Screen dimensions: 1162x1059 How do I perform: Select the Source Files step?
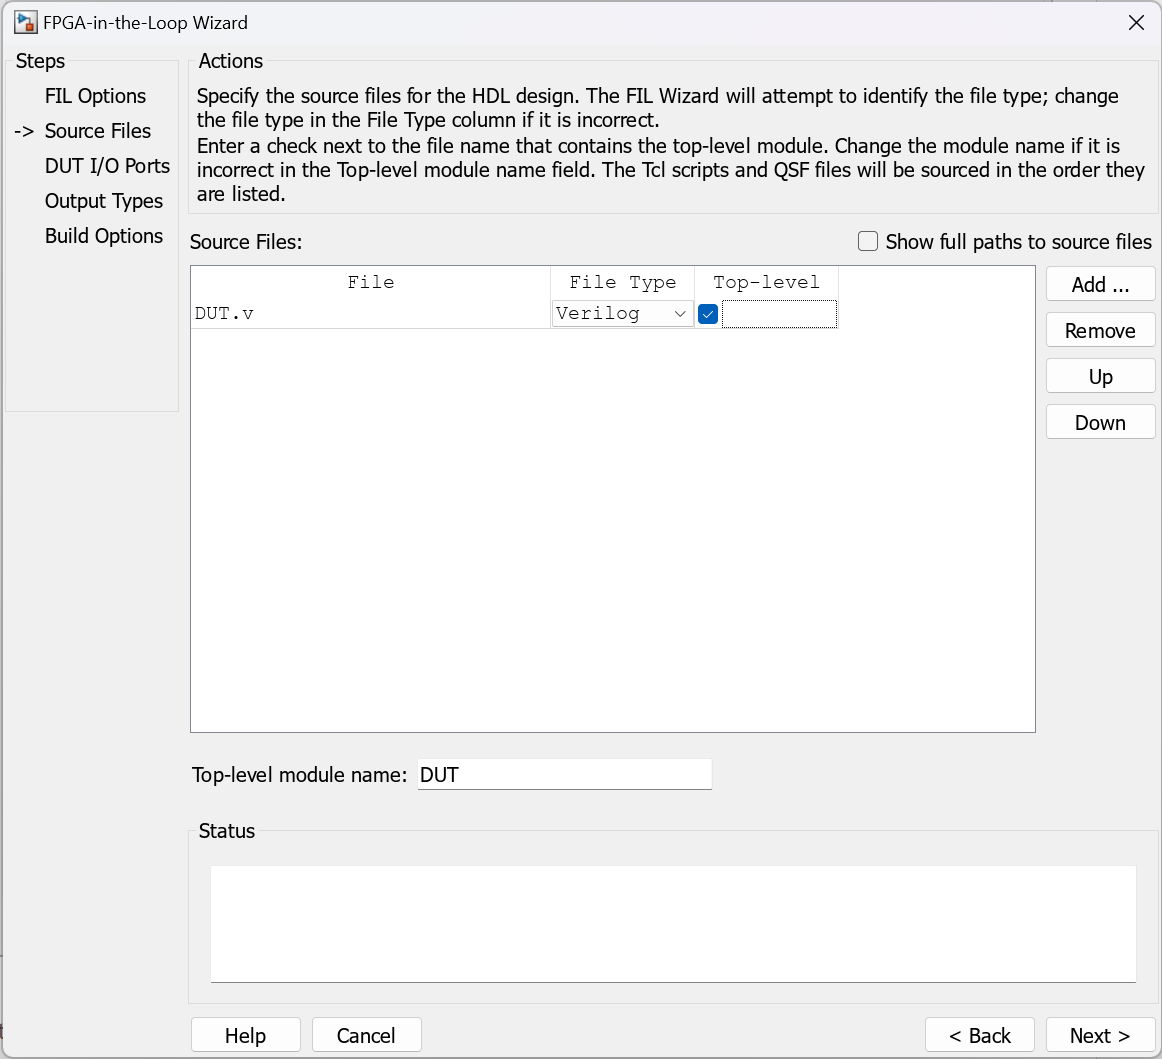(x=97, y=131)
